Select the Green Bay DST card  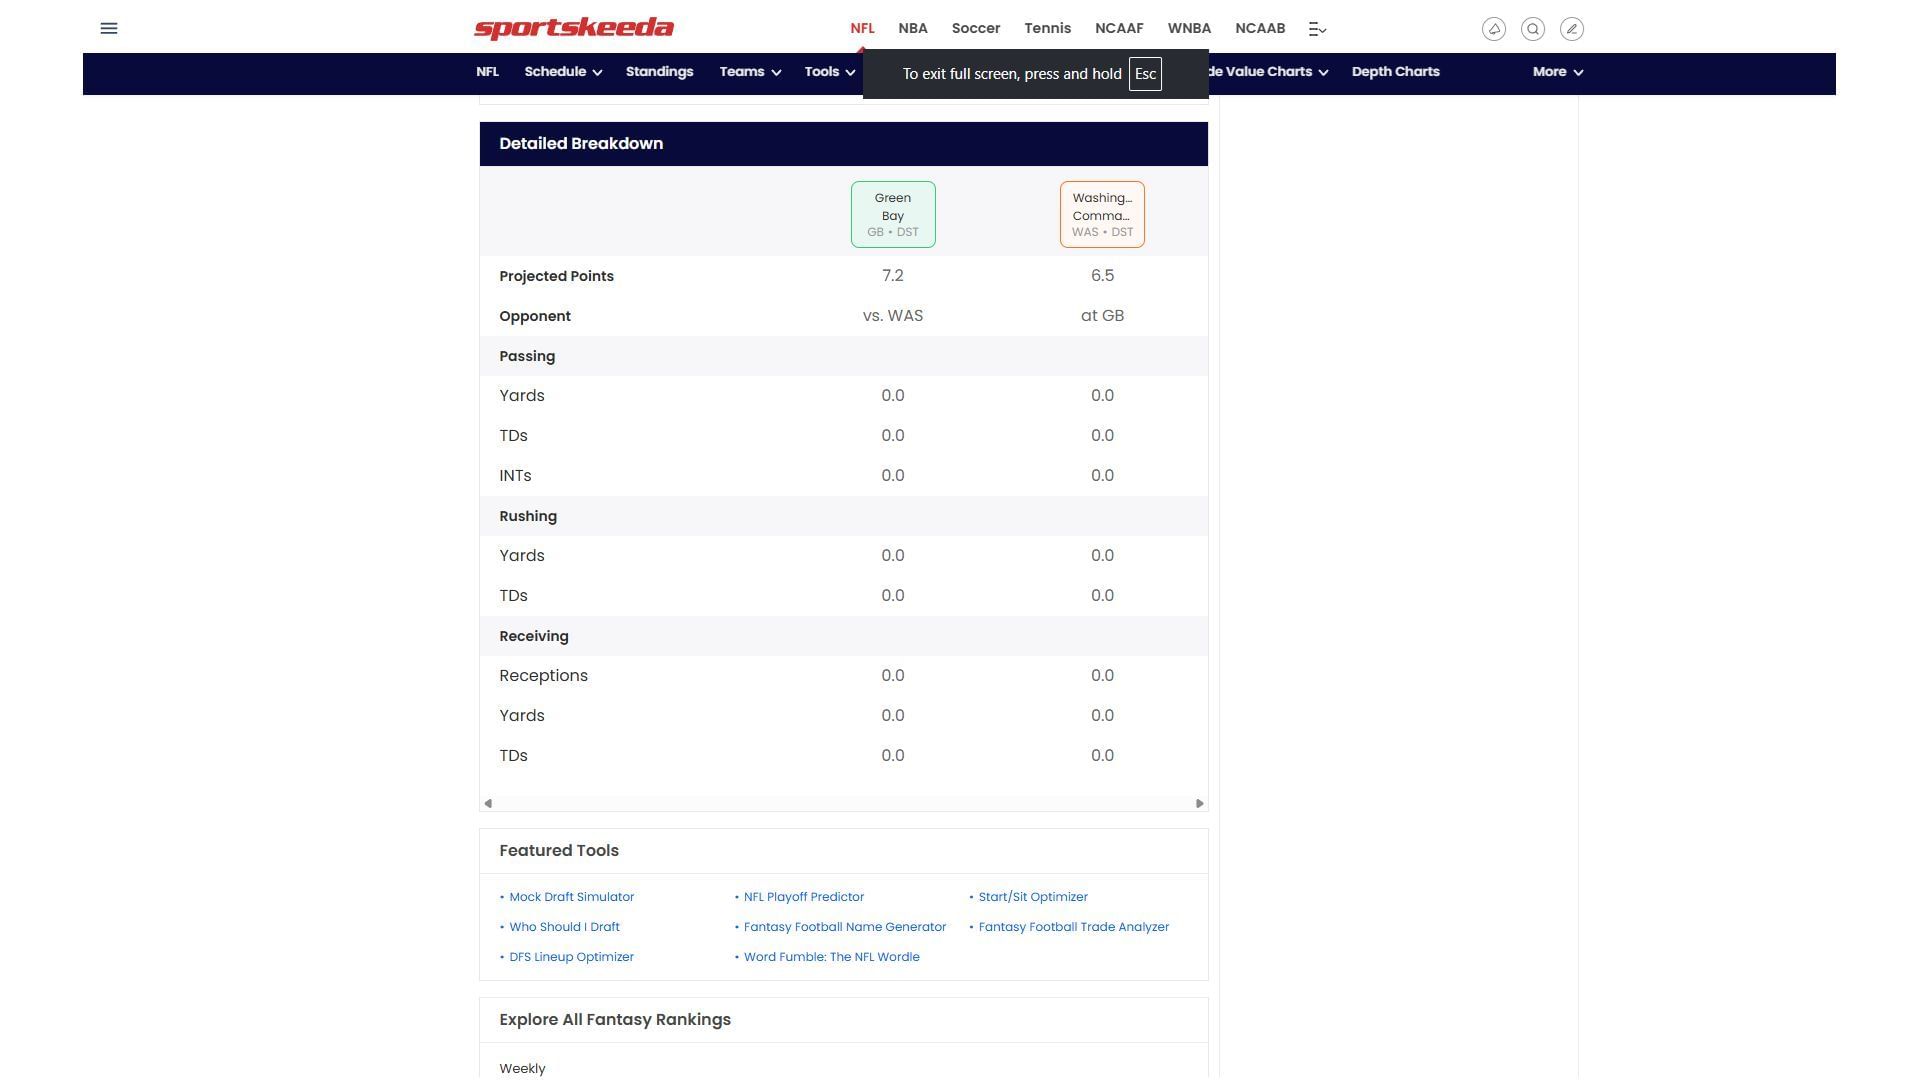[x=893, y=214]
